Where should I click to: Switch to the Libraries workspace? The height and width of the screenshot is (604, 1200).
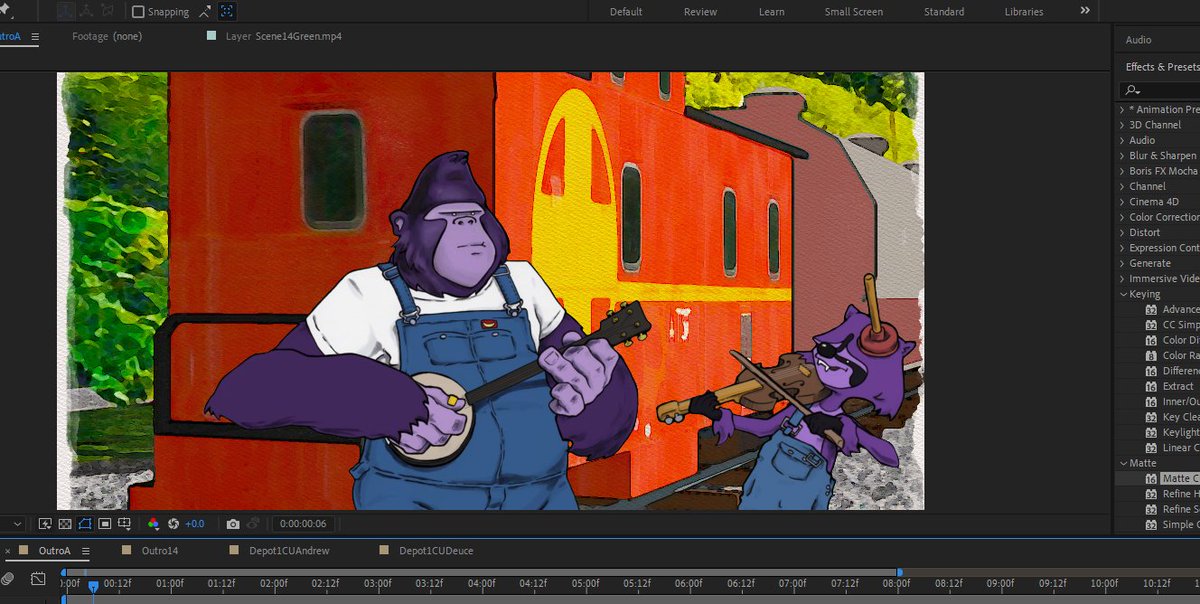tap(1023, 12)
